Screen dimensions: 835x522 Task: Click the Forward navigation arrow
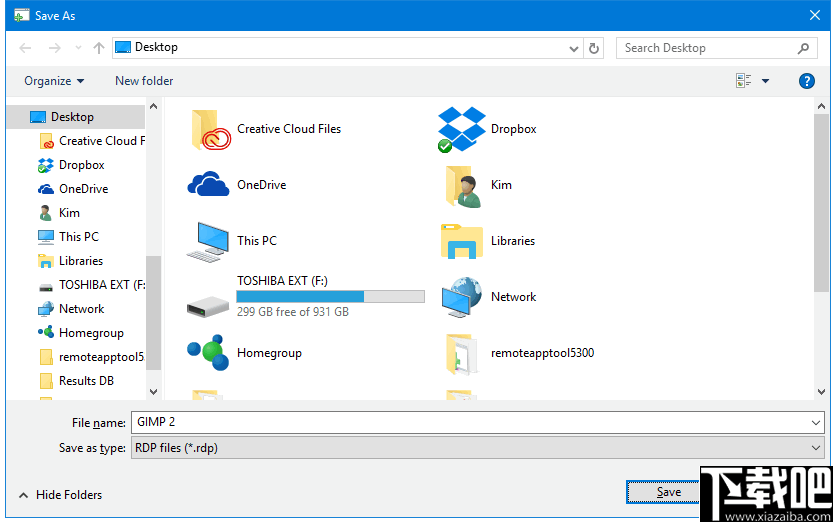tap(54, 48)
